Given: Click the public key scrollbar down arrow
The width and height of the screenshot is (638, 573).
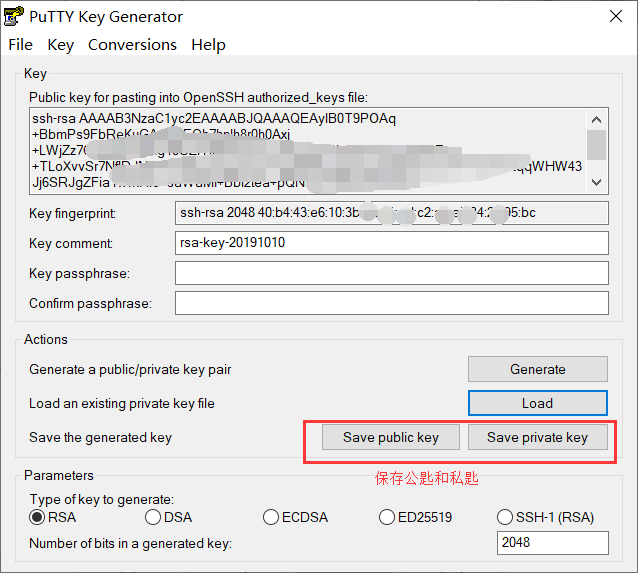Looking at the screenshot, I should click(596, 182).
